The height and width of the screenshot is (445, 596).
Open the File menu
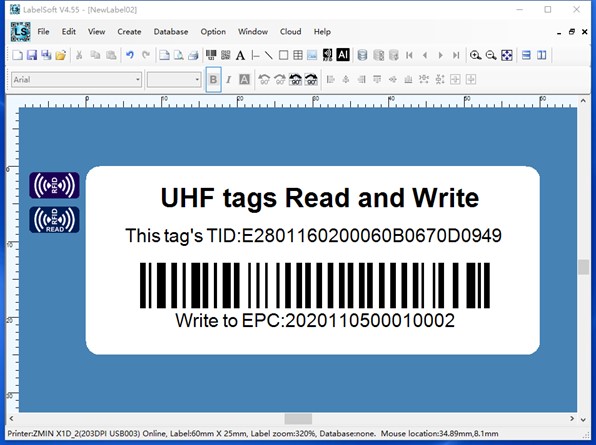point(43,32)
